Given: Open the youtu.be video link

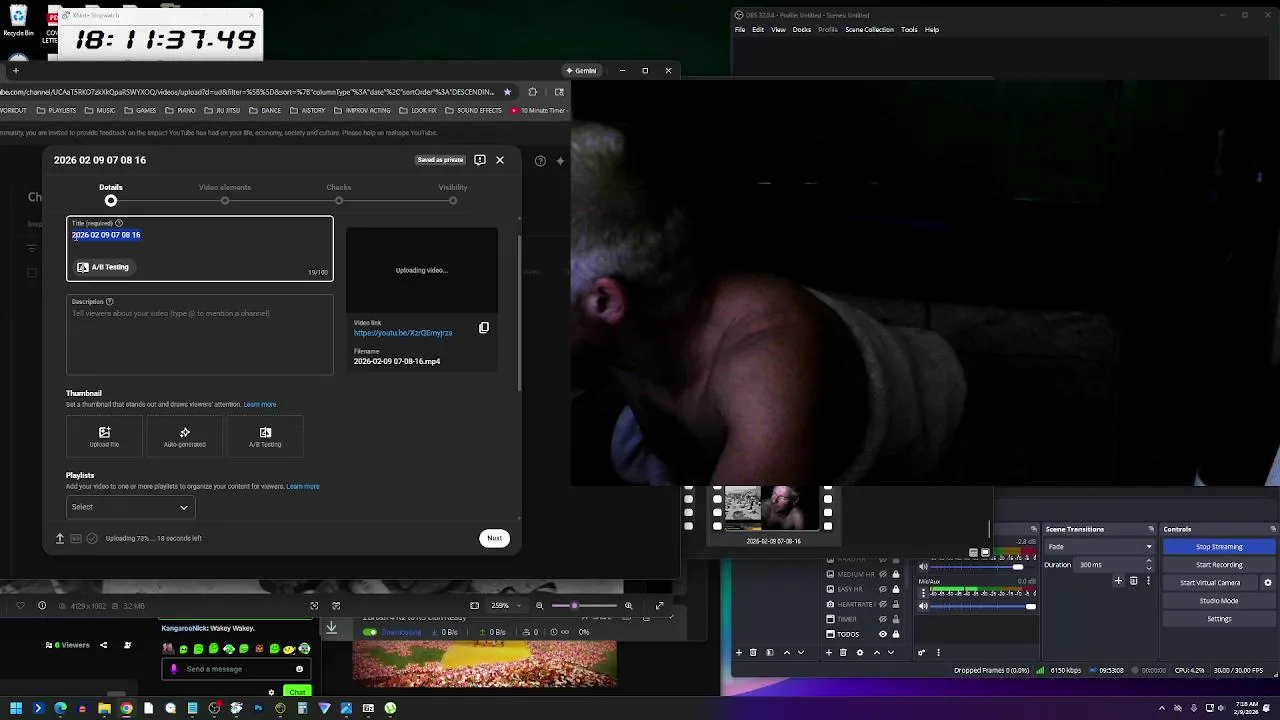Looking at the screenshot, I should tap(403, 333).
